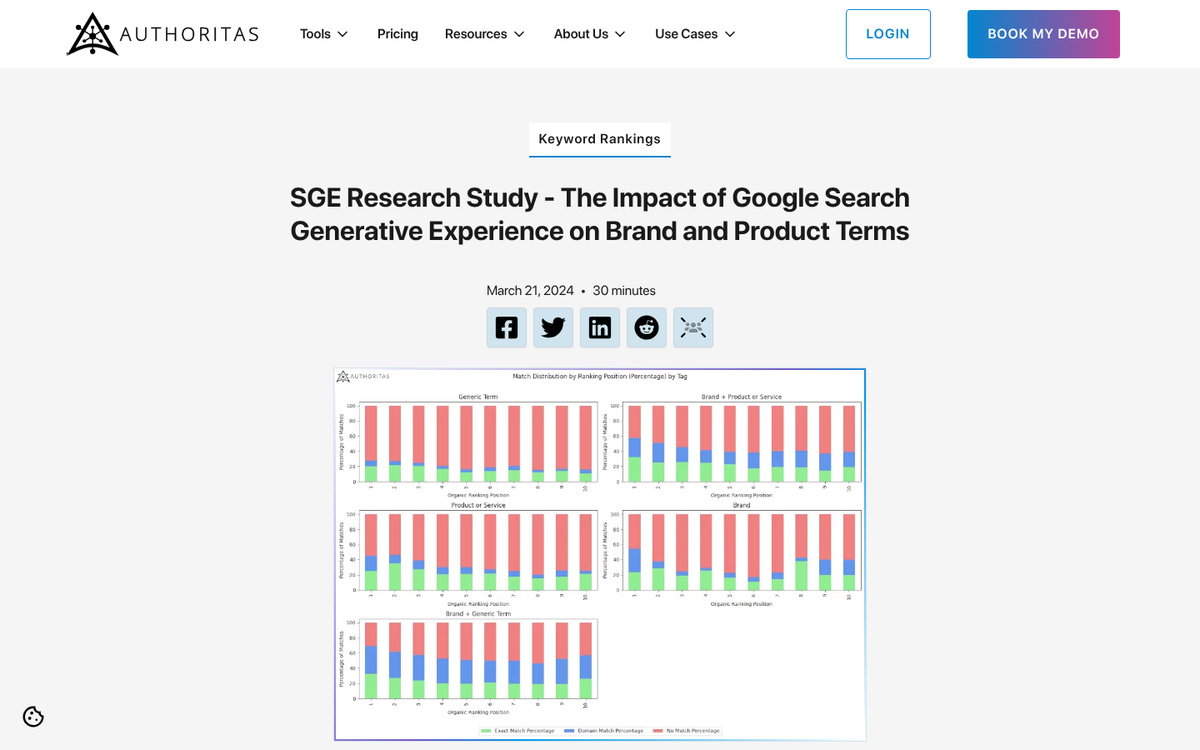The width and height of the screenshot is (1200, 750).
Task: Open the Match Distribution chart image
Action: (x=600, y=555)
